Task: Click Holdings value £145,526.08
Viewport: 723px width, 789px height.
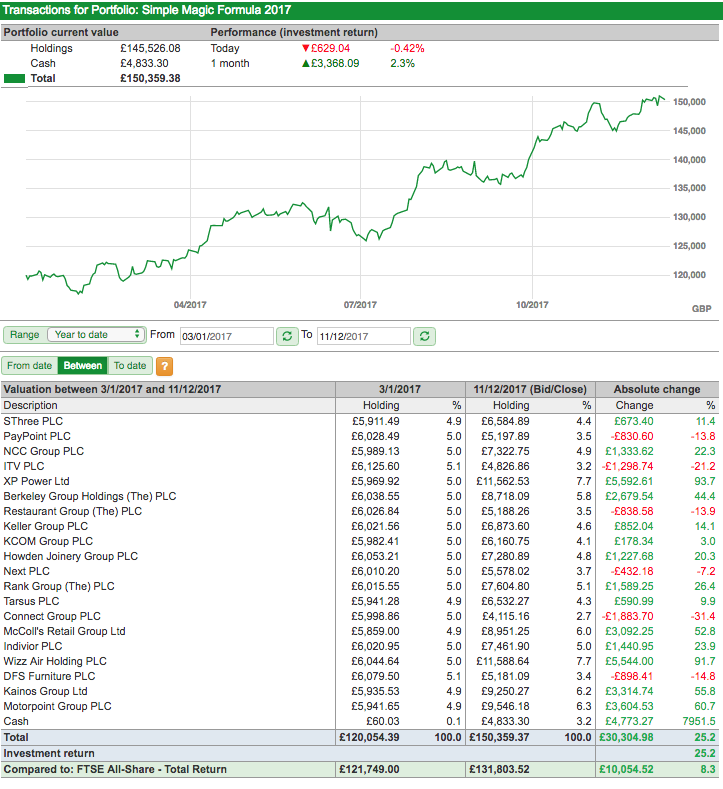Action: pos(150,48)
